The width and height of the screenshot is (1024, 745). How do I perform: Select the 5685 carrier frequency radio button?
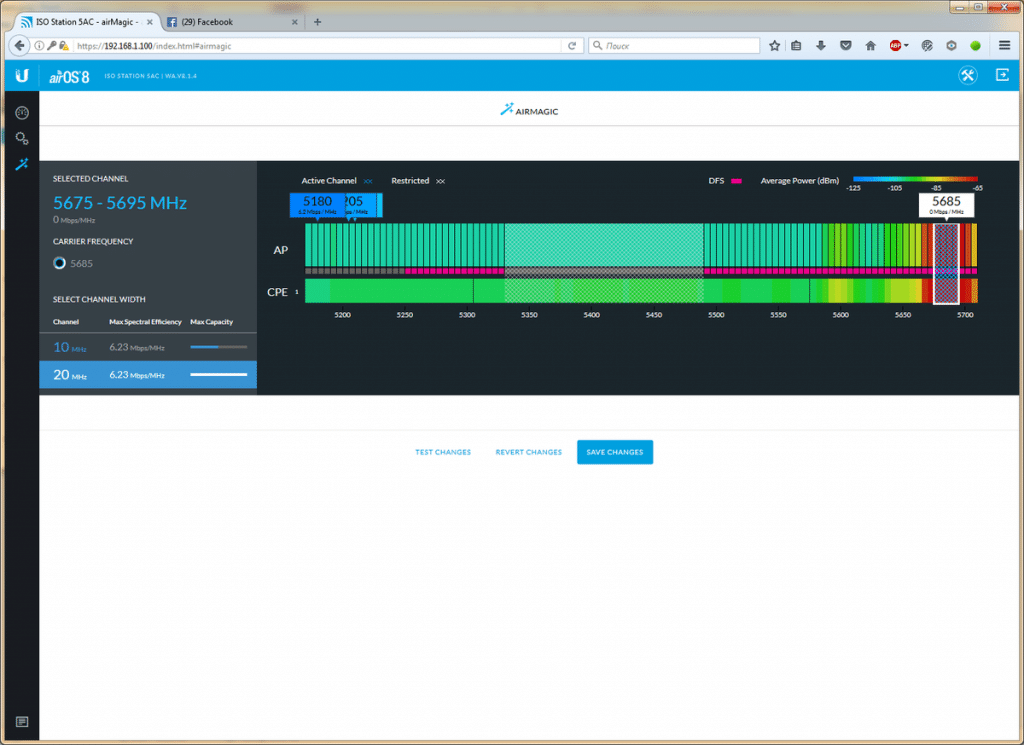pyautogui.click(x=60, y=263)
